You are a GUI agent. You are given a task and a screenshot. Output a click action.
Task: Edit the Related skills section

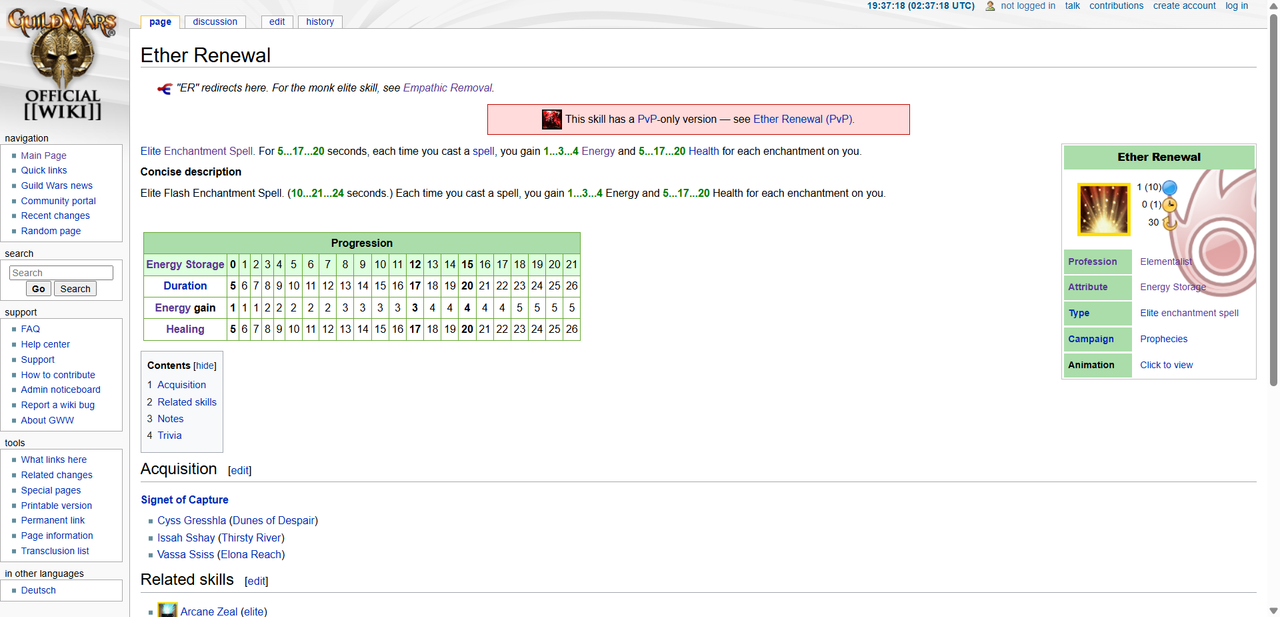(256, 581)
